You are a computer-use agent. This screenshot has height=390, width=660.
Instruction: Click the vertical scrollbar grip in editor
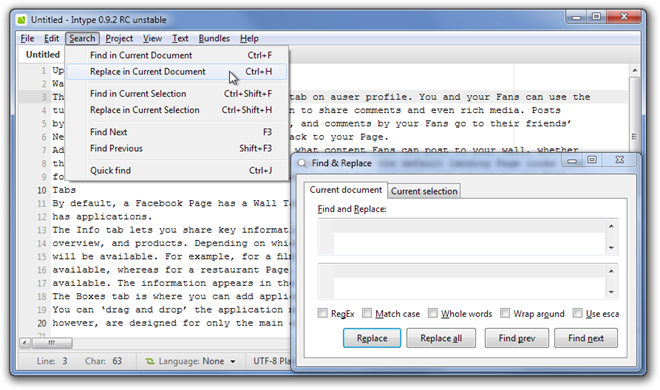634,137
